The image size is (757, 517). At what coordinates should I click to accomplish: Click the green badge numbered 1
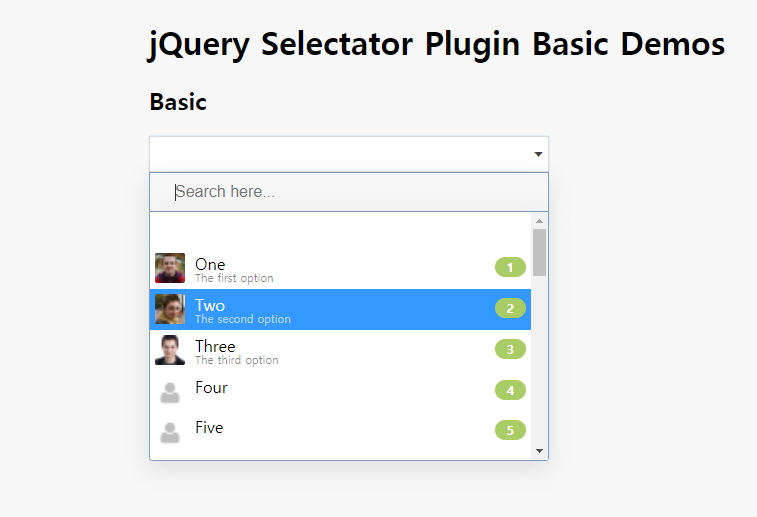pyautogui.click(x=510, y=267)
